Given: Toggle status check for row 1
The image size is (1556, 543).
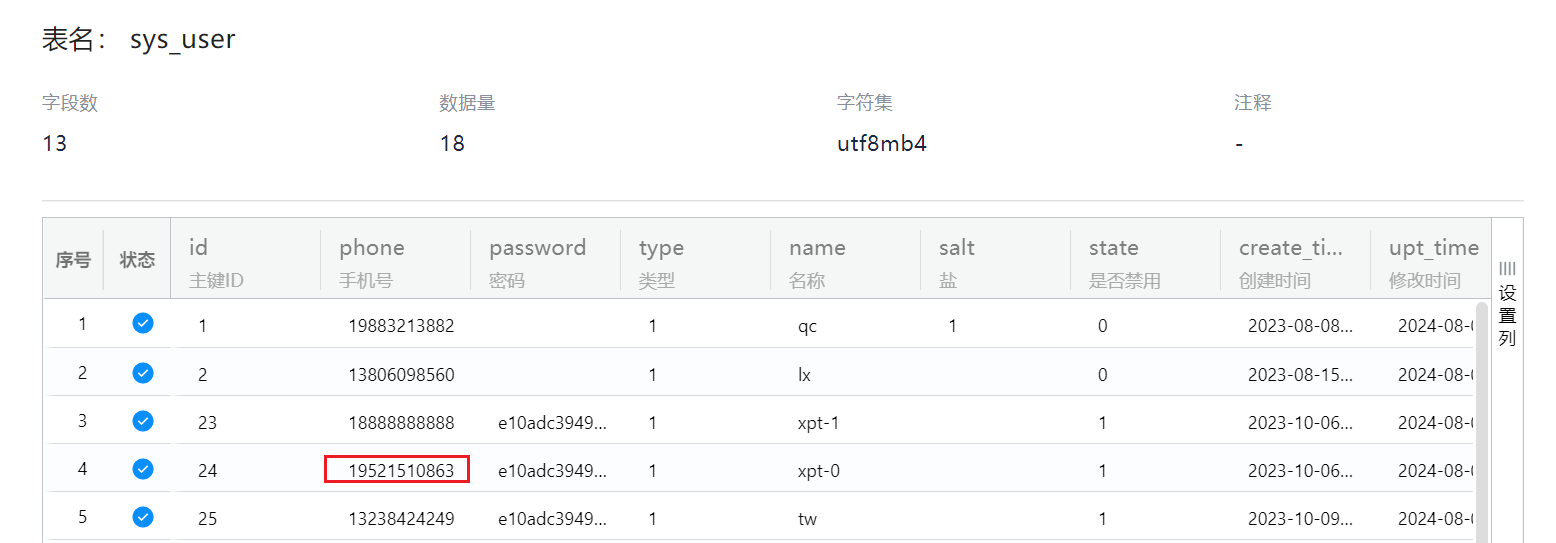Looking at the screenshot, I should click(x=143, y=323).
